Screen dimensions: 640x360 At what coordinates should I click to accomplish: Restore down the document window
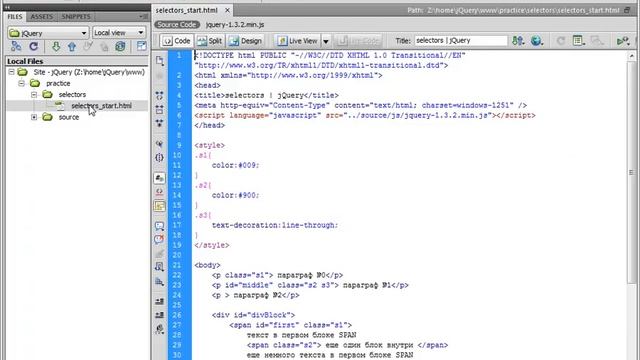click(x=628, y=10)
